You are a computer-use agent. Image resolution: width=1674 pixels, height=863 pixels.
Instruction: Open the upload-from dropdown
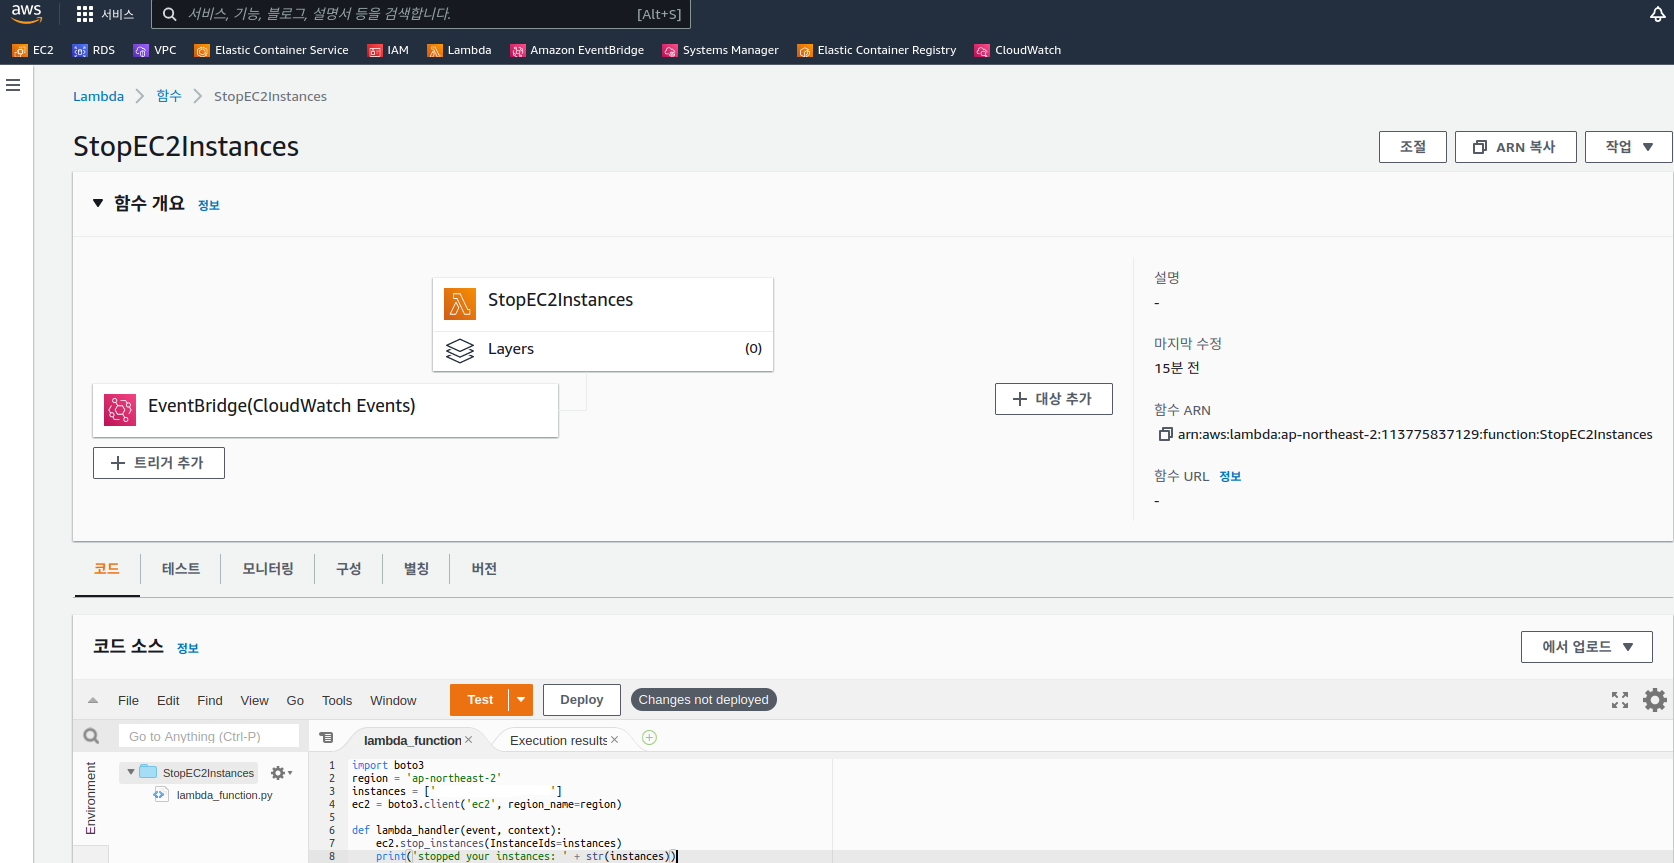[x=1586, y=647]
